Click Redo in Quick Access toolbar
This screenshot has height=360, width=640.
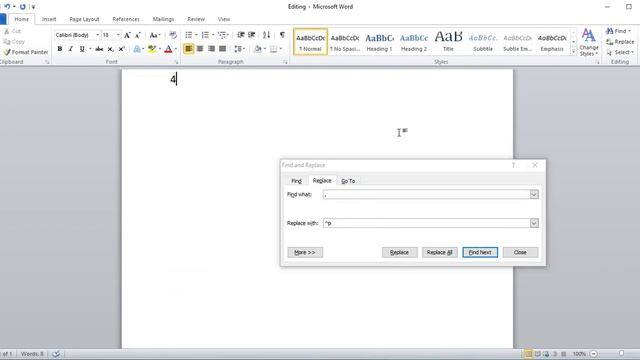[x=22, y=7]
